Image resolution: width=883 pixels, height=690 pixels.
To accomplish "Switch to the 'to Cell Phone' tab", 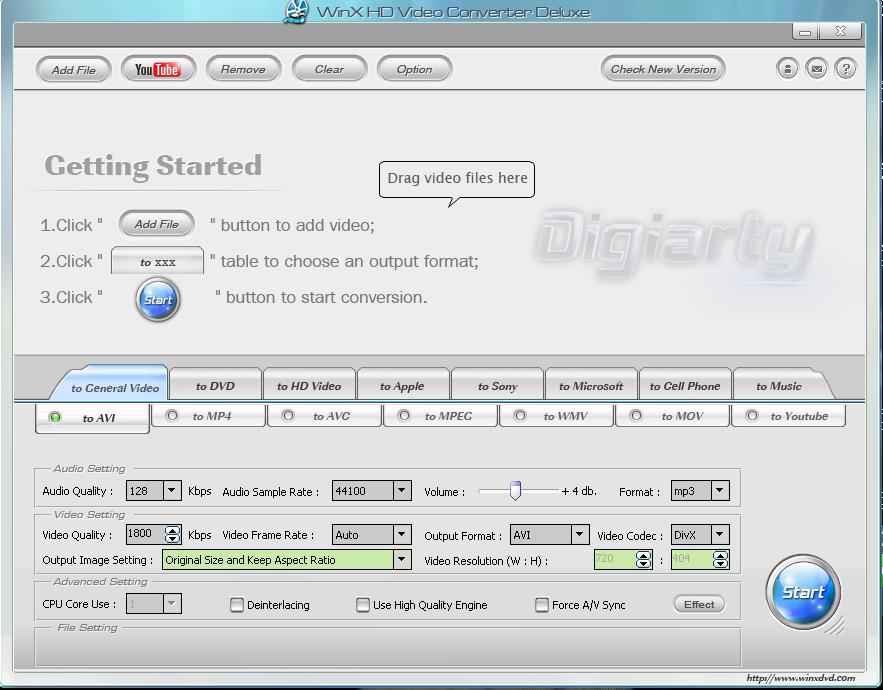I will coord(685,386).
